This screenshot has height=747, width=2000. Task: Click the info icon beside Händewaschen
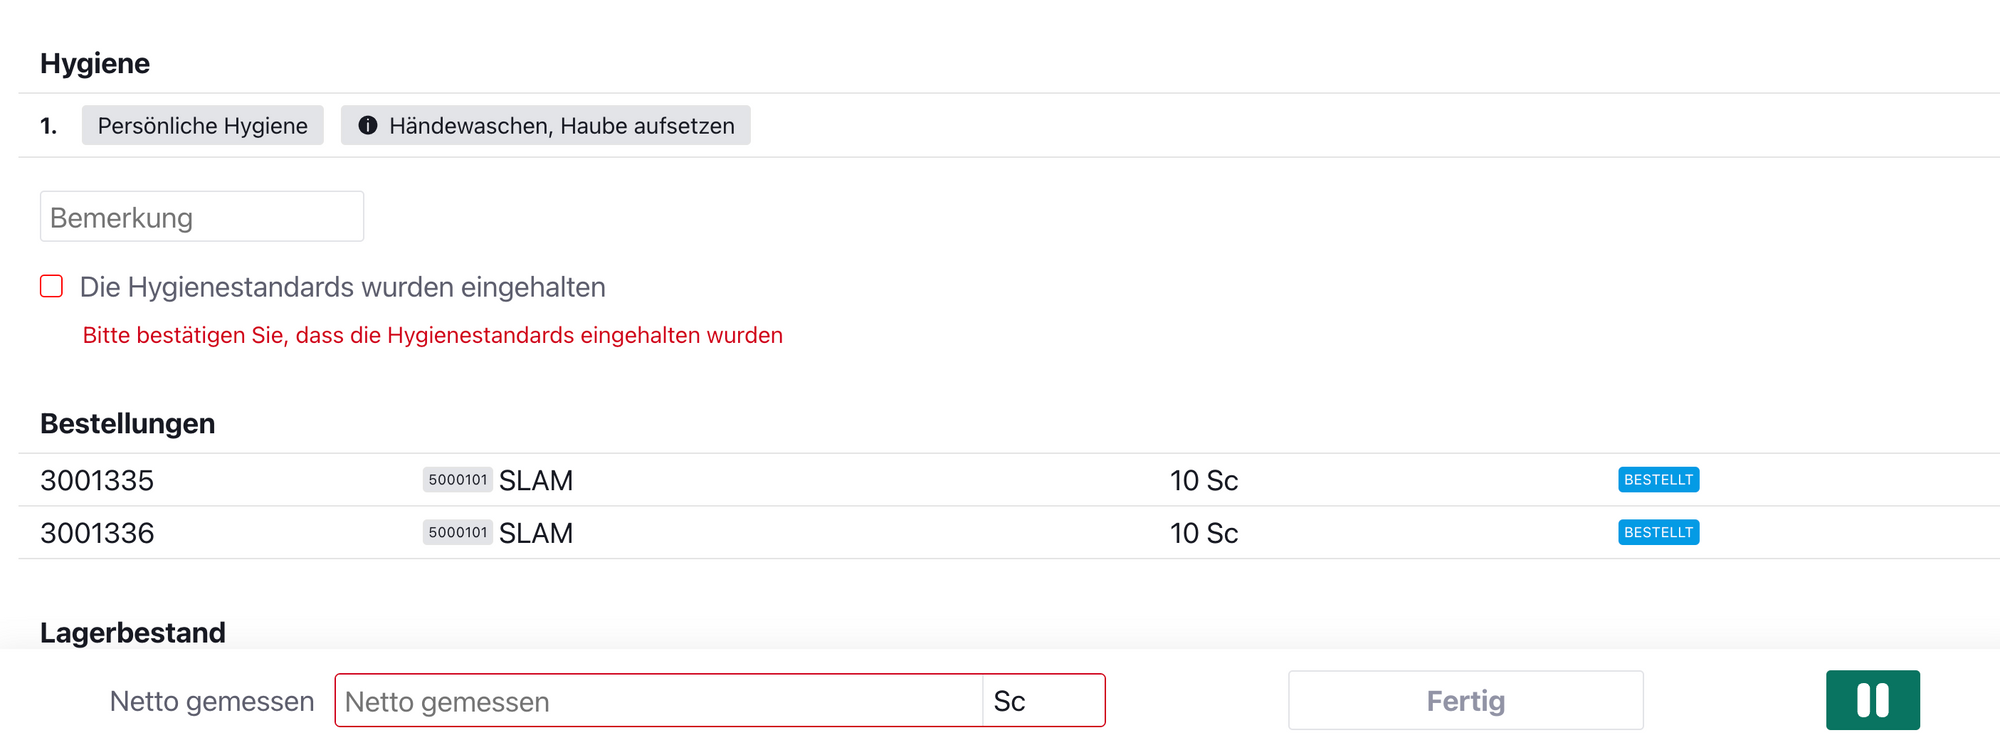(x=368, y=125)
